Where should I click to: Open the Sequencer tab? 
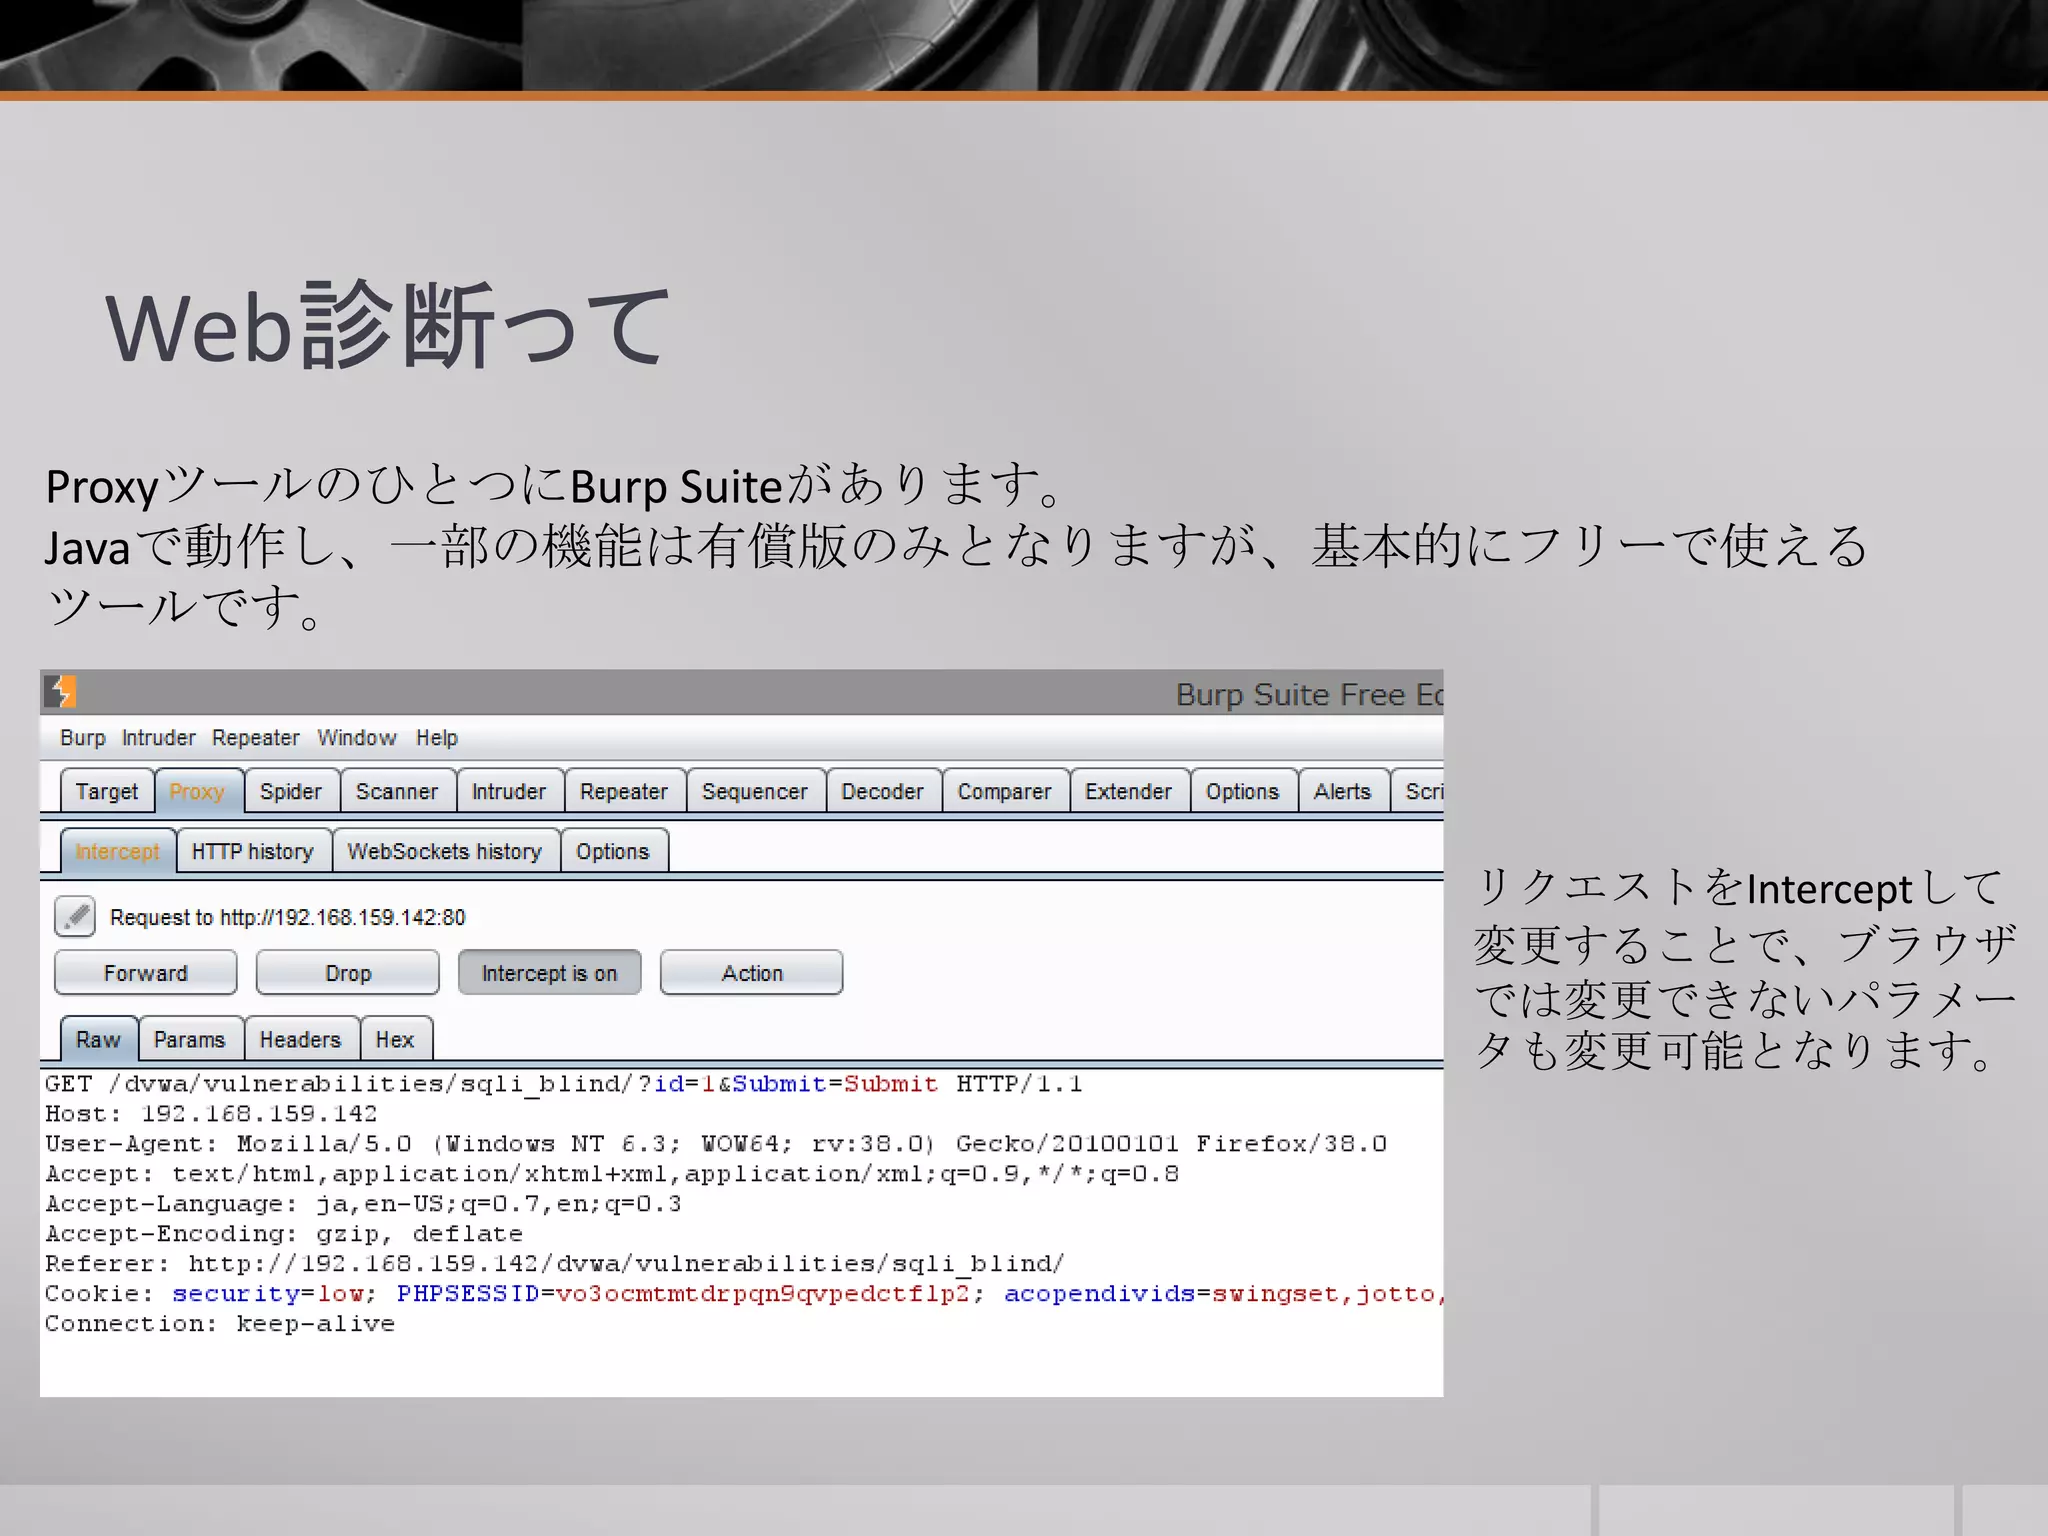[755, 791]
